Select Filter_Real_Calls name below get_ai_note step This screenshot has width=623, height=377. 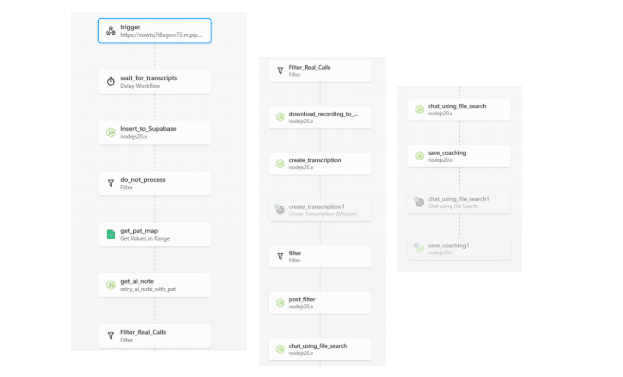click(143, 332)
